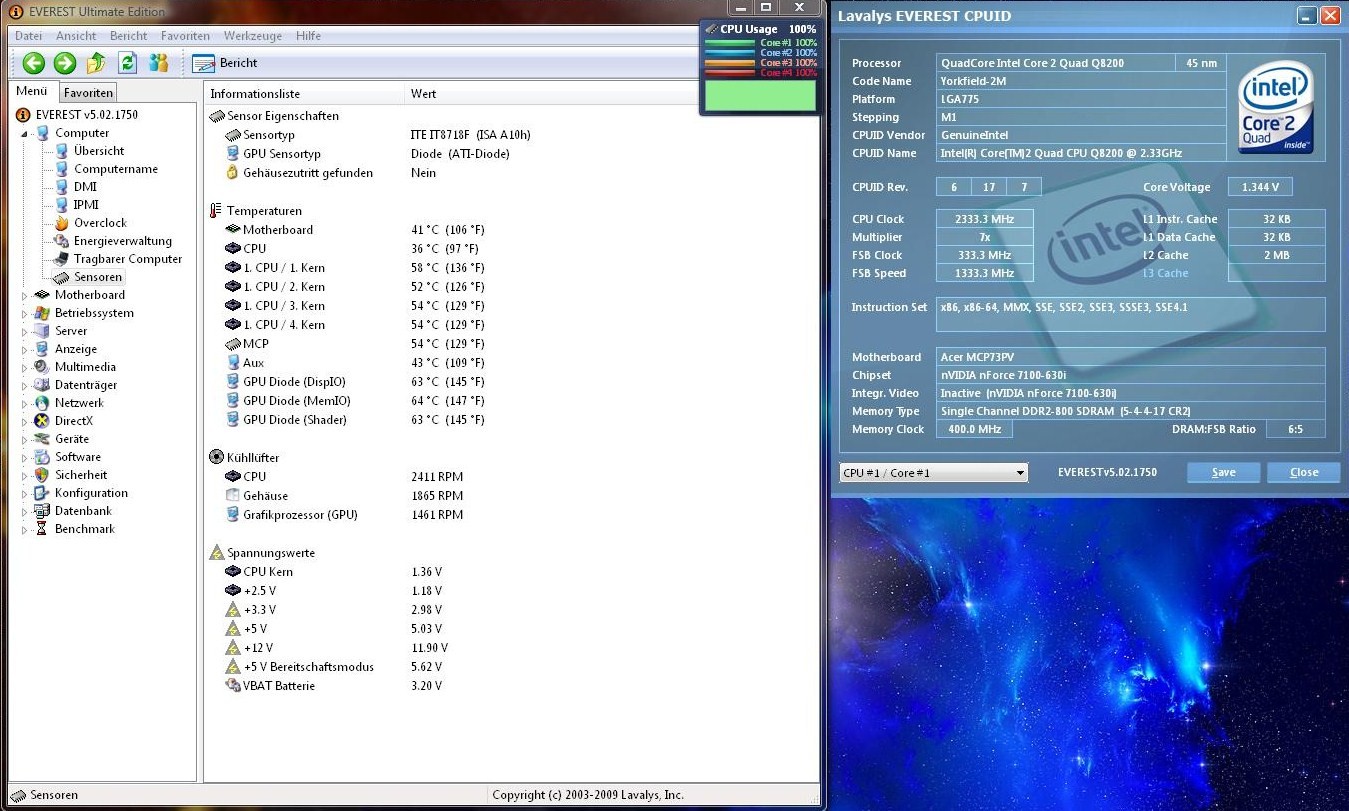Open the Energieverwaltung tree item
The image size is (1349, 811).
click(123, 241)
